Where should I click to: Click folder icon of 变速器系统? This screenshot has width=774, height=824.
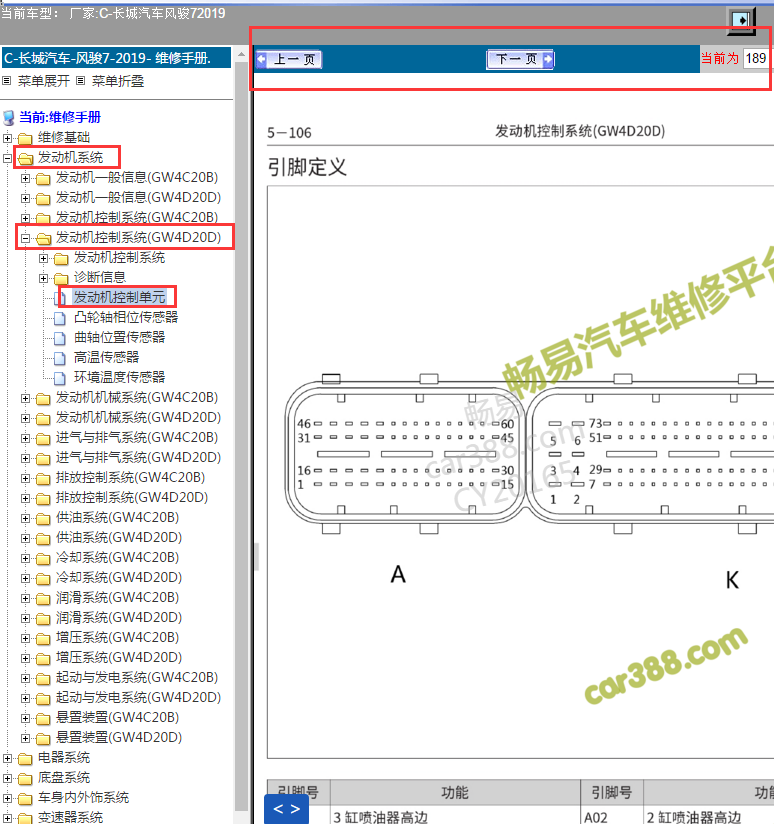coord(25,818)
